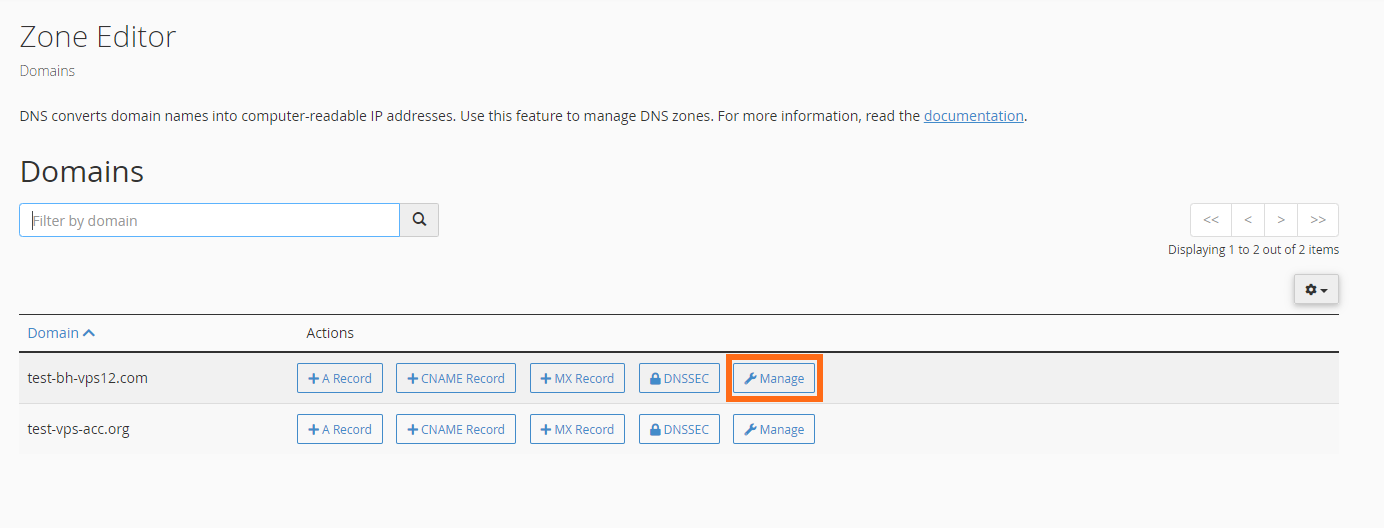Add A Record for test-bh-vps12.com
Screen dimensions: 1384x528
[340, 378]
